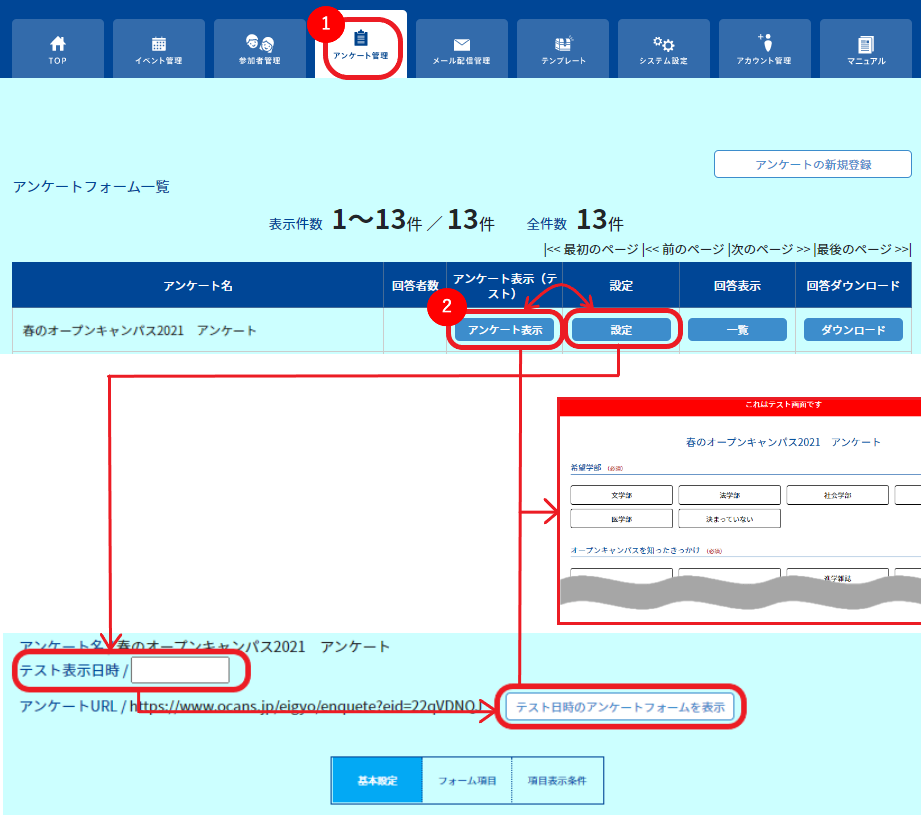Screen dimensions: 921x815
Task: Click the 回答ダウンロード column header
Action: (x=853, y=285)
